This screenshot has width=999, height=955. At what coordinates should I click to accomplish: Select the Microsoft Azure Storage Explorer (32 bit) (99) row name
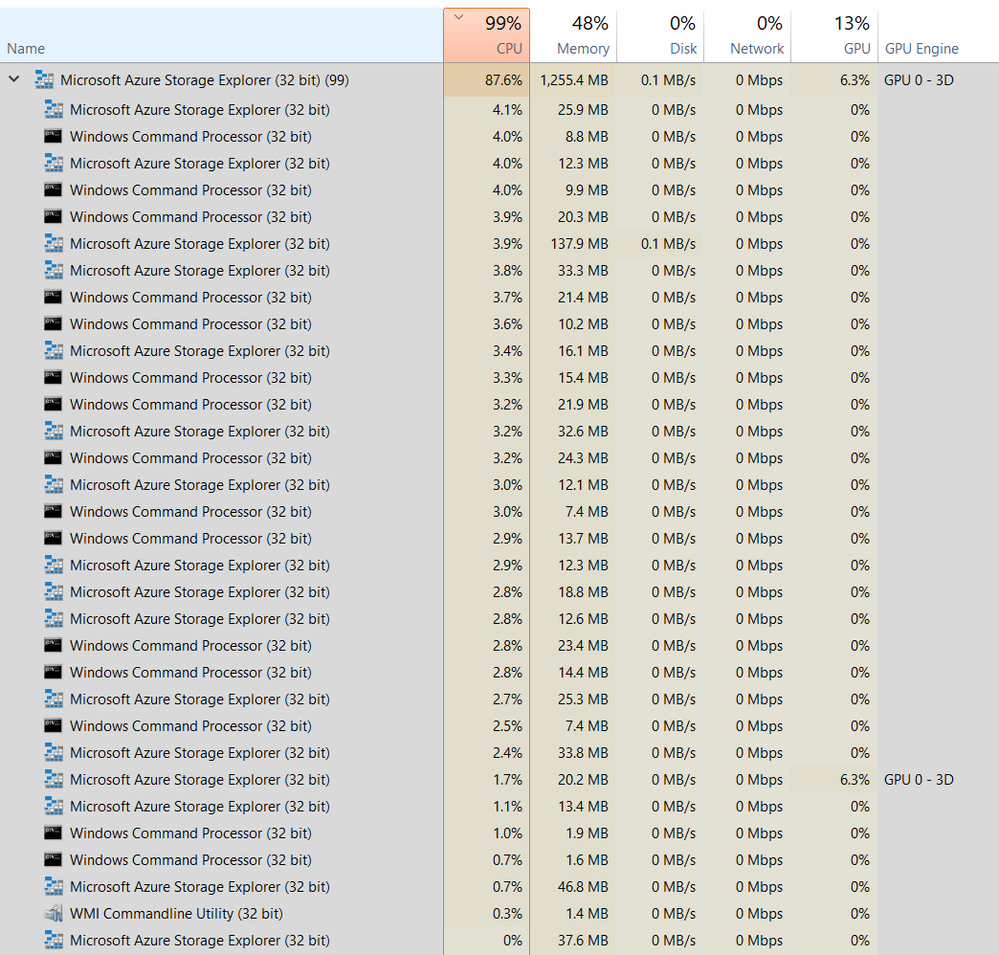[204, 80]
